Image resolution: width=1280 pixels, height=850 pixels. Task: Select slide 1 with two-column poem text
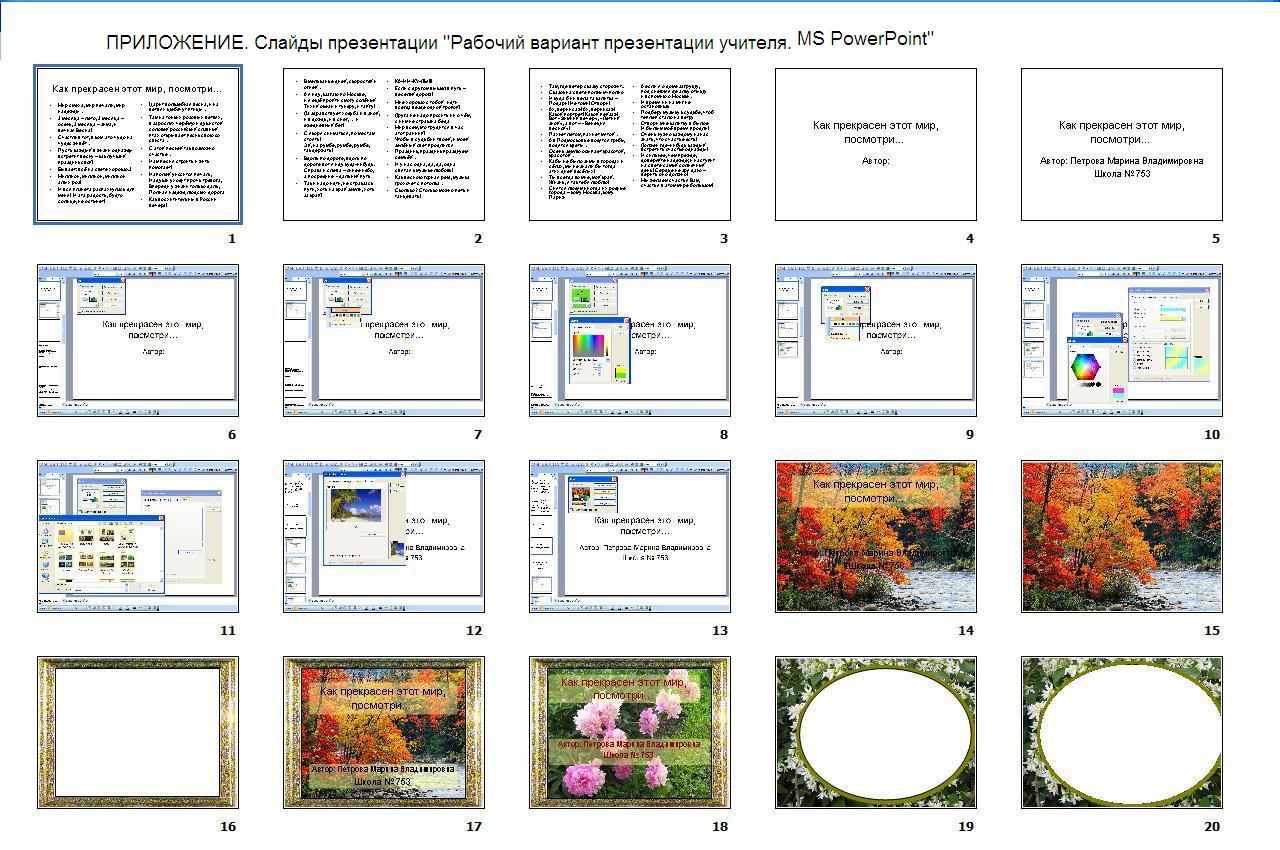138,144
